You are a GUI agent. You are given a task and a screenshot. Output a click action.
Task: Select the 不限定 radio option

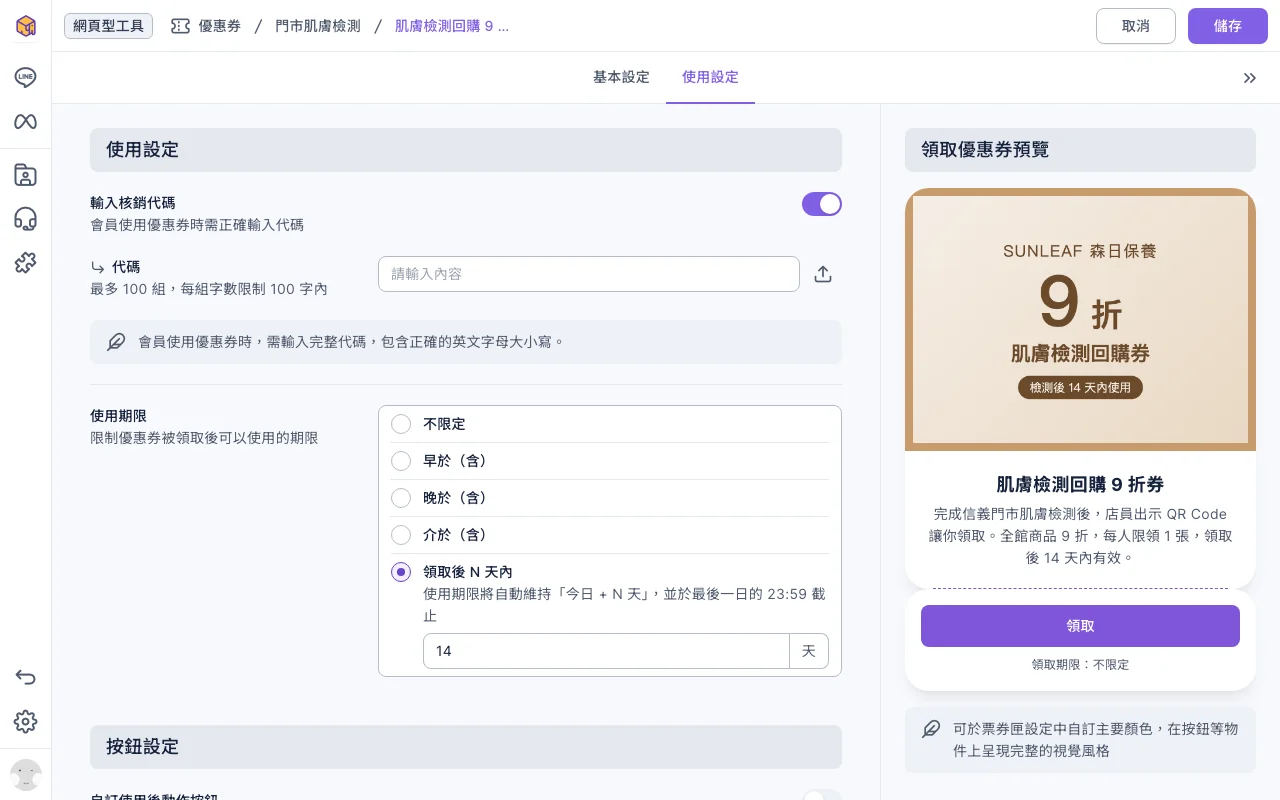click(401, 424)
